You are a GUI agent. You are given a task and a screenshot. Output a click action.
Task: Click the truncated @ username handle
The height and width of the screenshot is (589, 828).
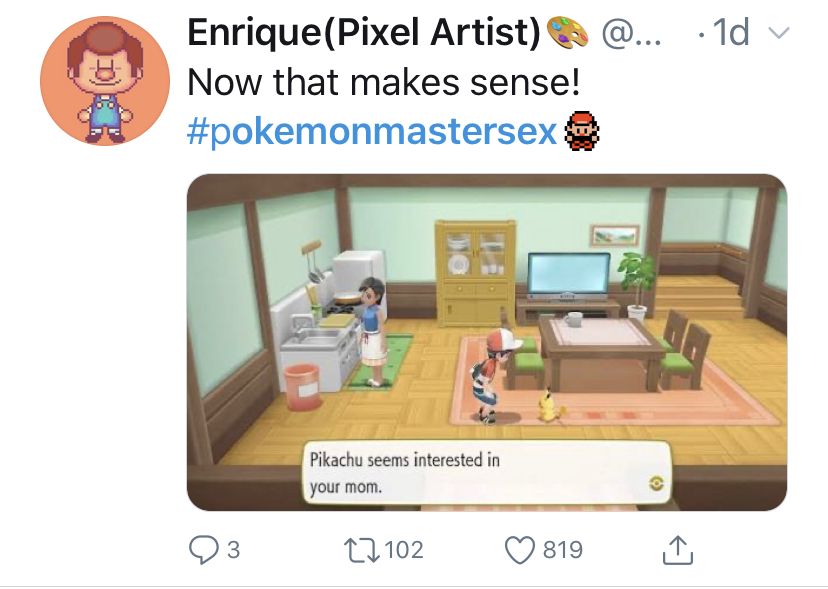pos(631,33)
